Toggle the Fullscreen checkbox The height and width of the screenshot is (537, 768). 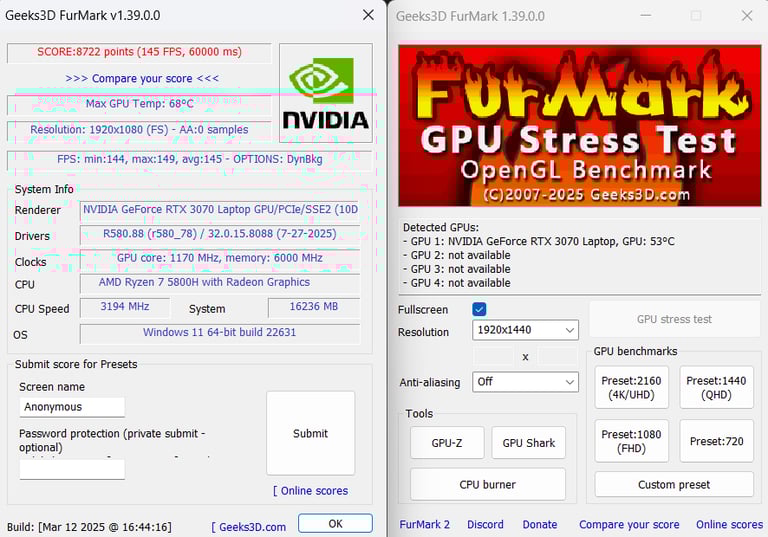click(x=479, y=309)
